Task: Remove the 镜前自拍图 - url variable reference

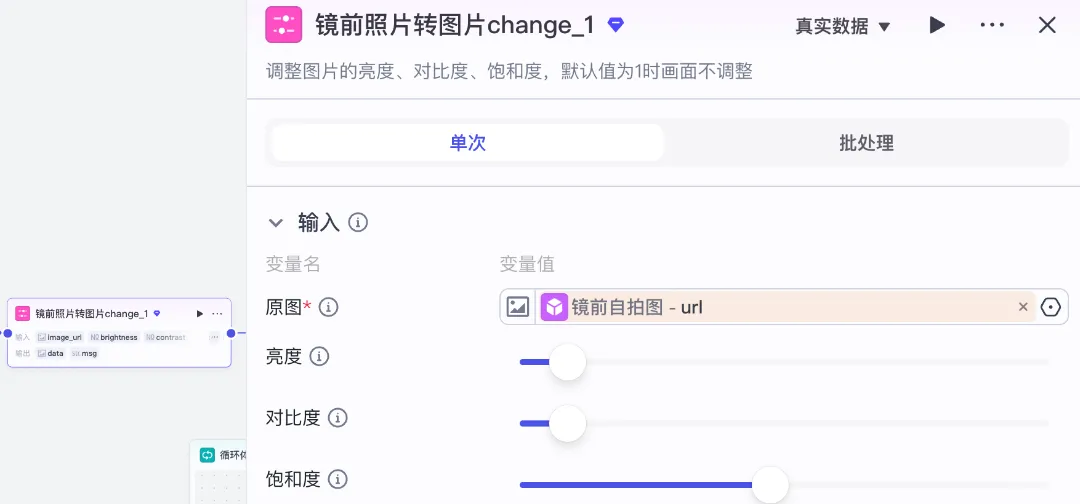Action: tap(1023, 307)
